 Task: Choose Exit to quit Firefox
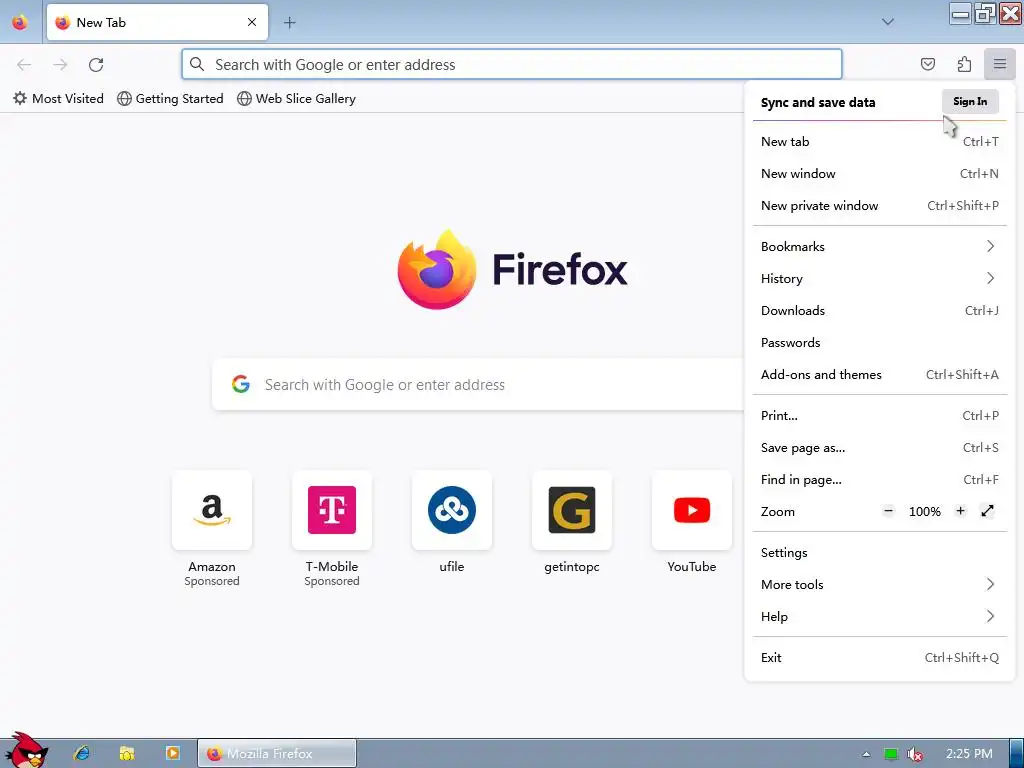pos(879,658)
